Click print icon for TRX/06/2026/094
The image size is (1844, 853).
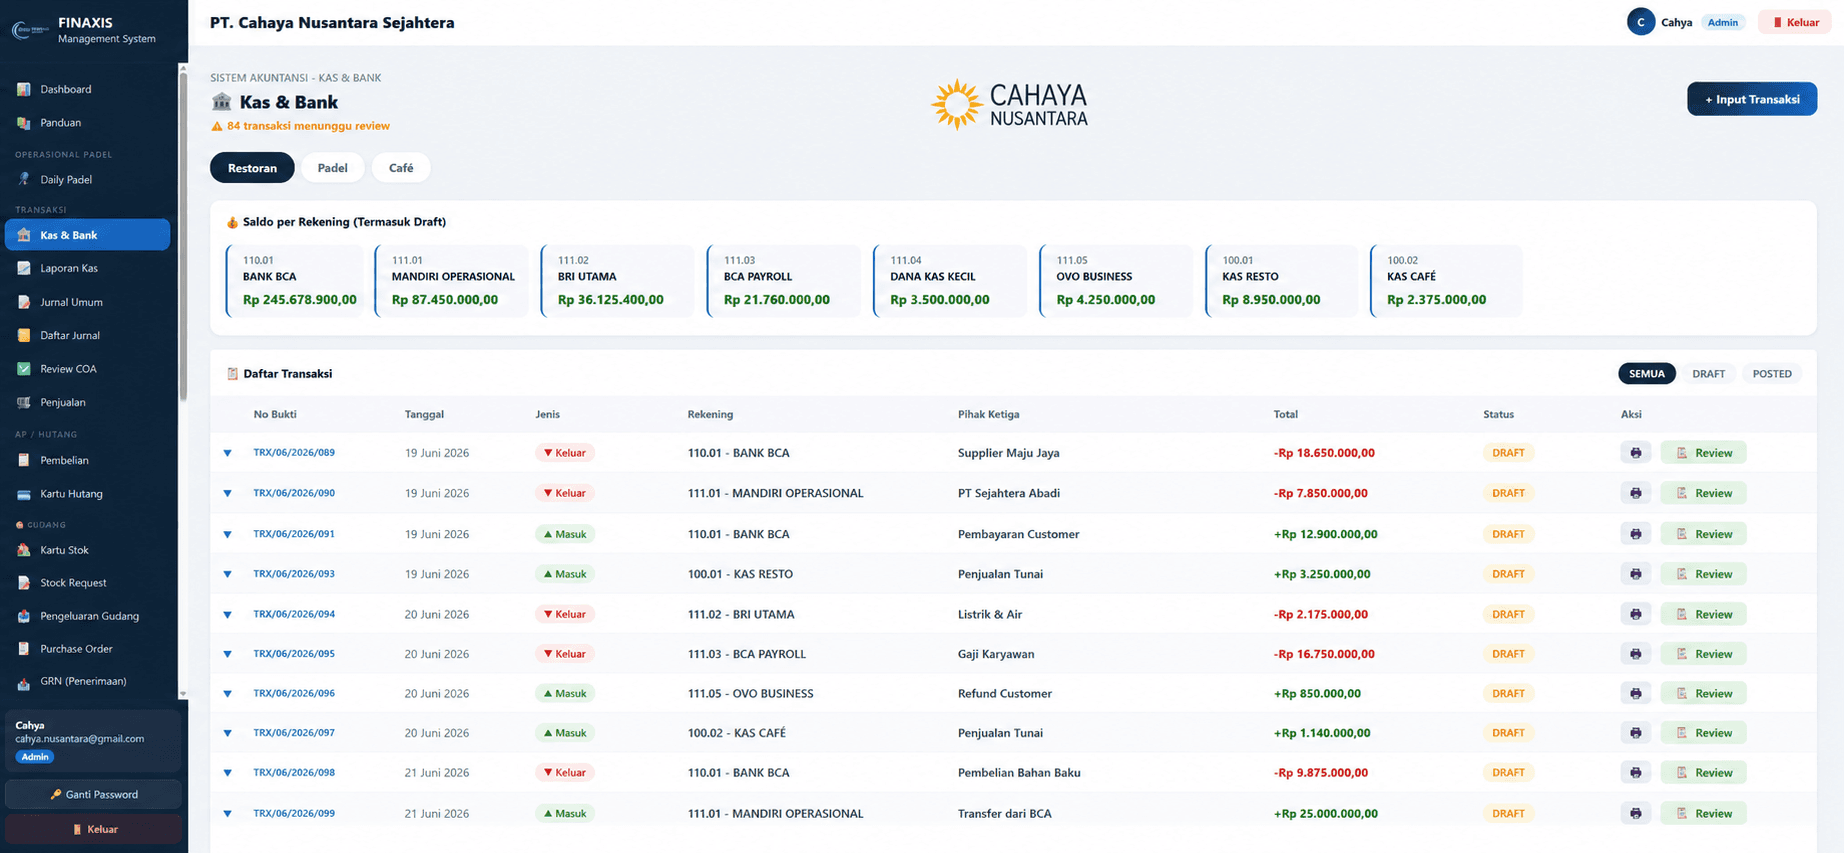coord(1635,614)
